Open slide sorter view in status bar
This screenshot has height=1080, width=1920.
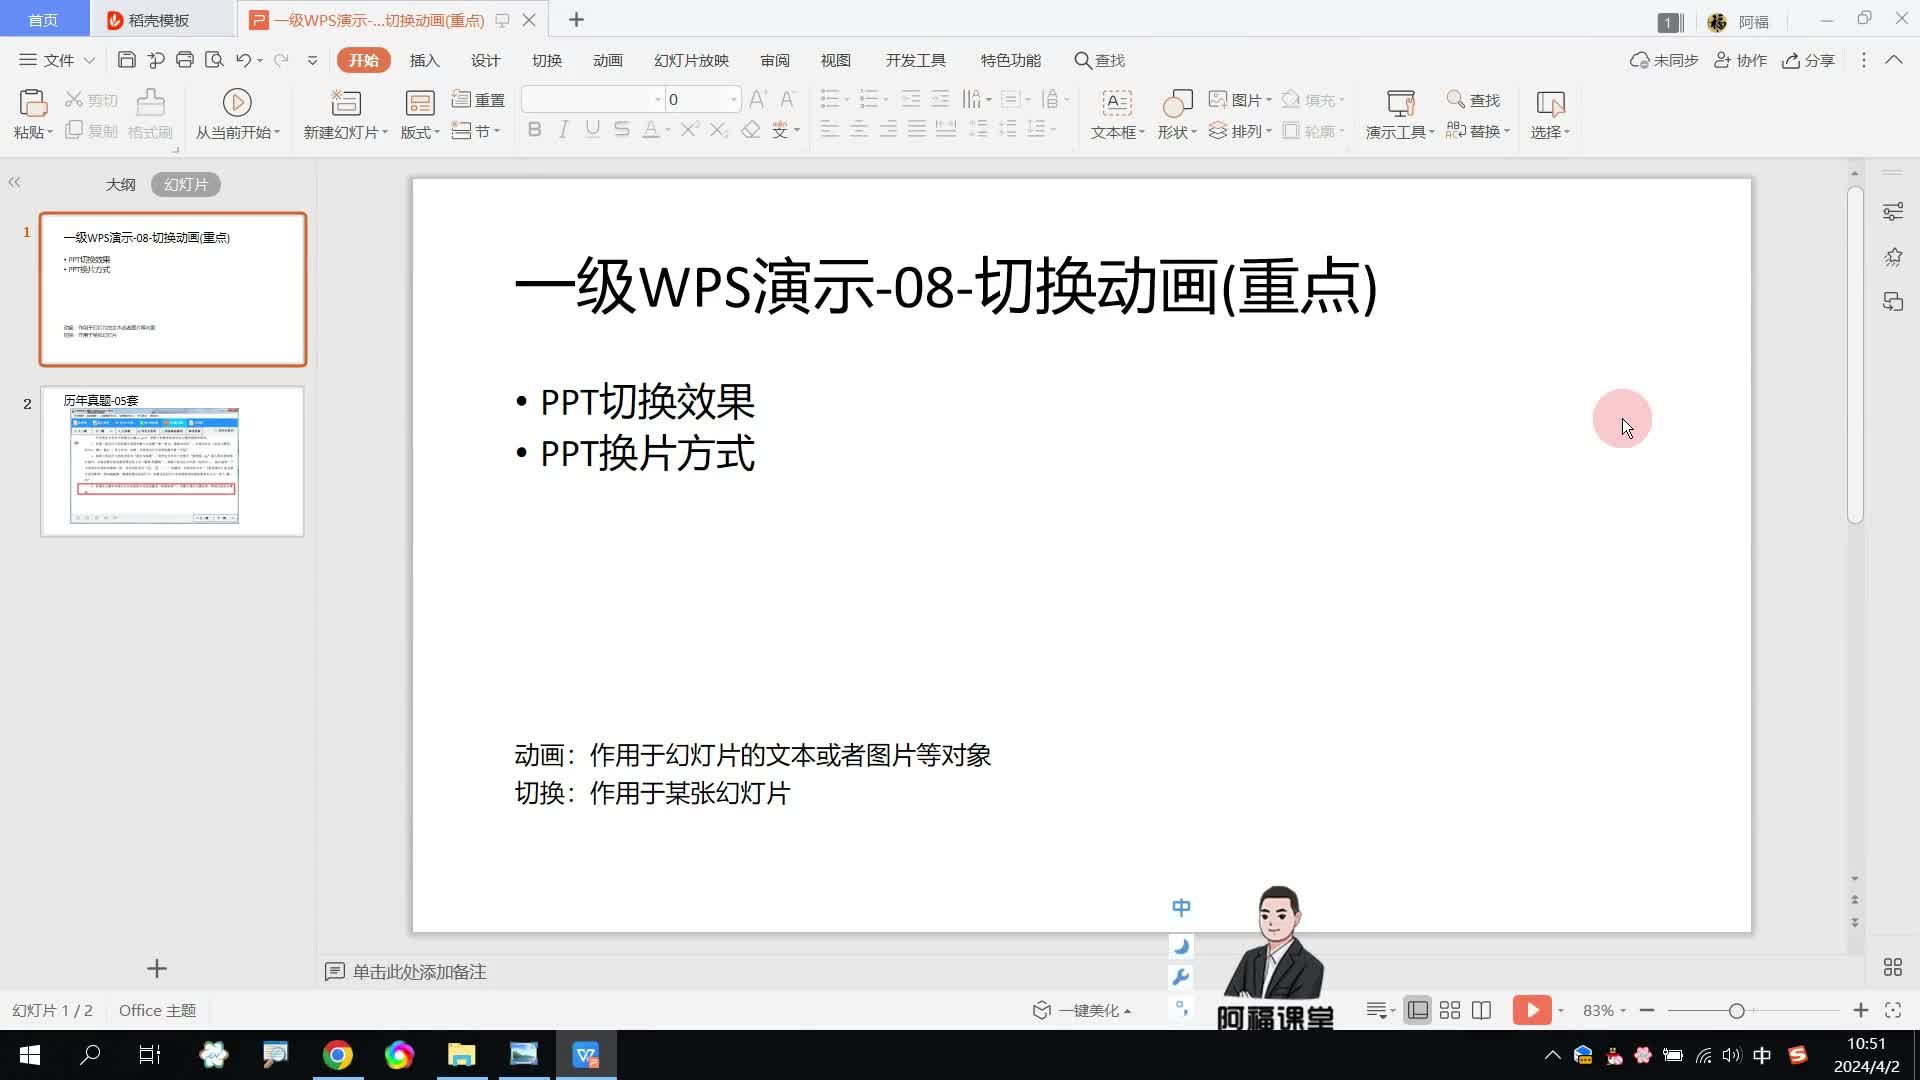[x=1449, y=1011]
